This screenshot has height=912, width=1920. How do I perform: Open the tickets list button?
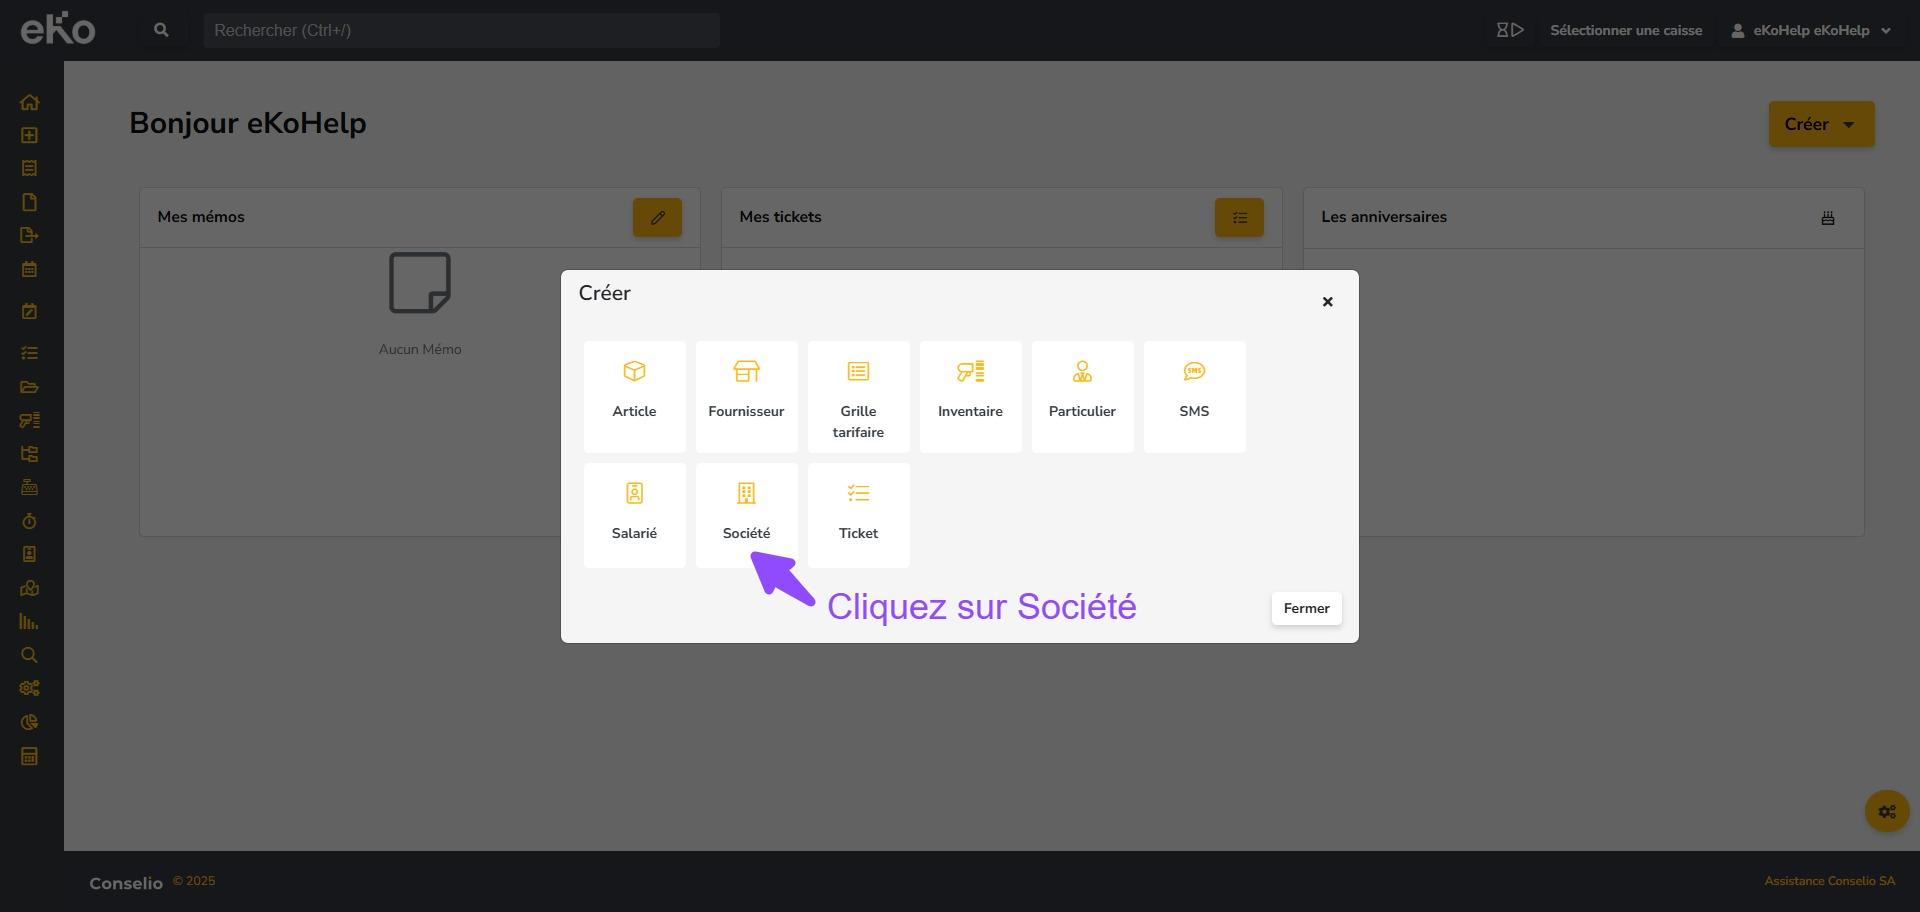click(1239, 217)
